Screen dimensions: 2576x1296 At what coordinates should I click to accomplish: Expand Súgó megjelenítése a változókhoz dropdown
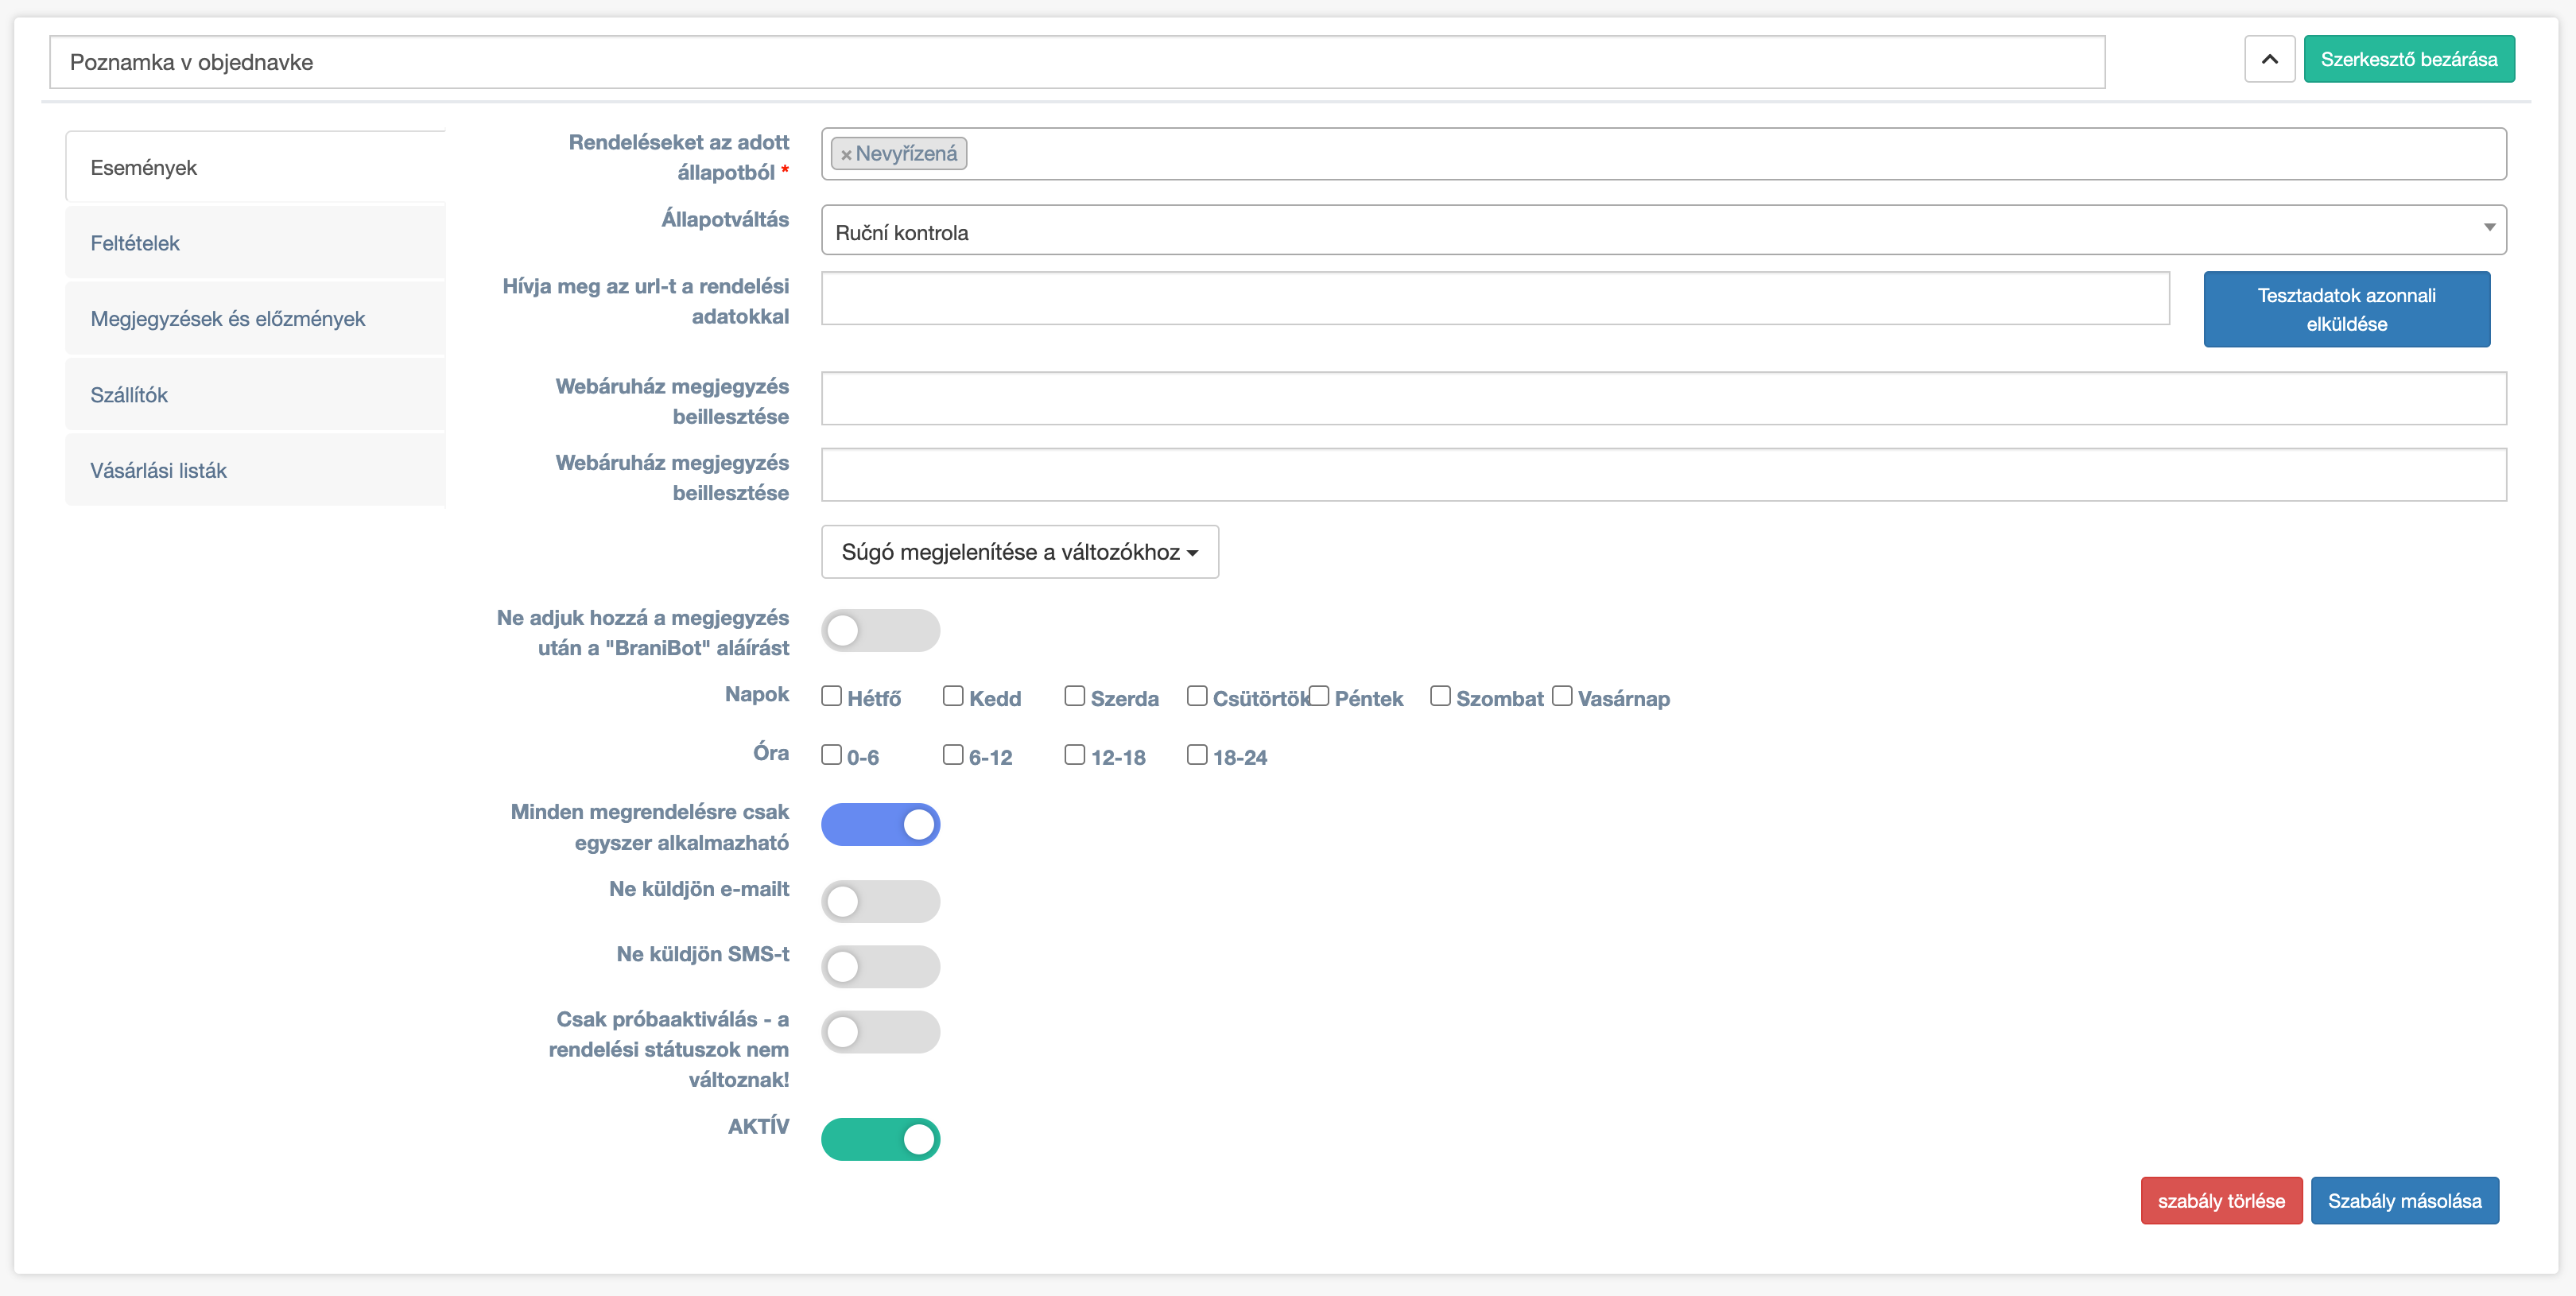(x=1019, y=552)
